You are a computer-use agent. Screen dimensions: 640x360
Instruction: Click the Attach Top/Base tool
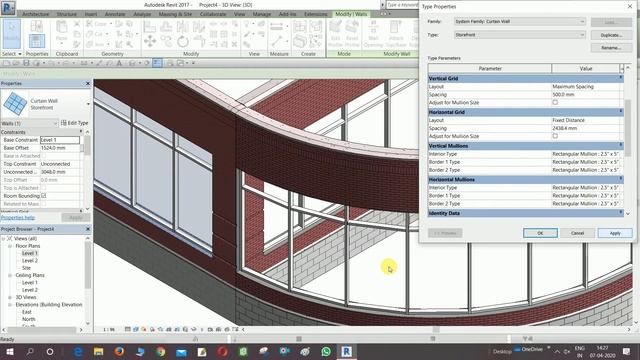(x=396, y=33)
